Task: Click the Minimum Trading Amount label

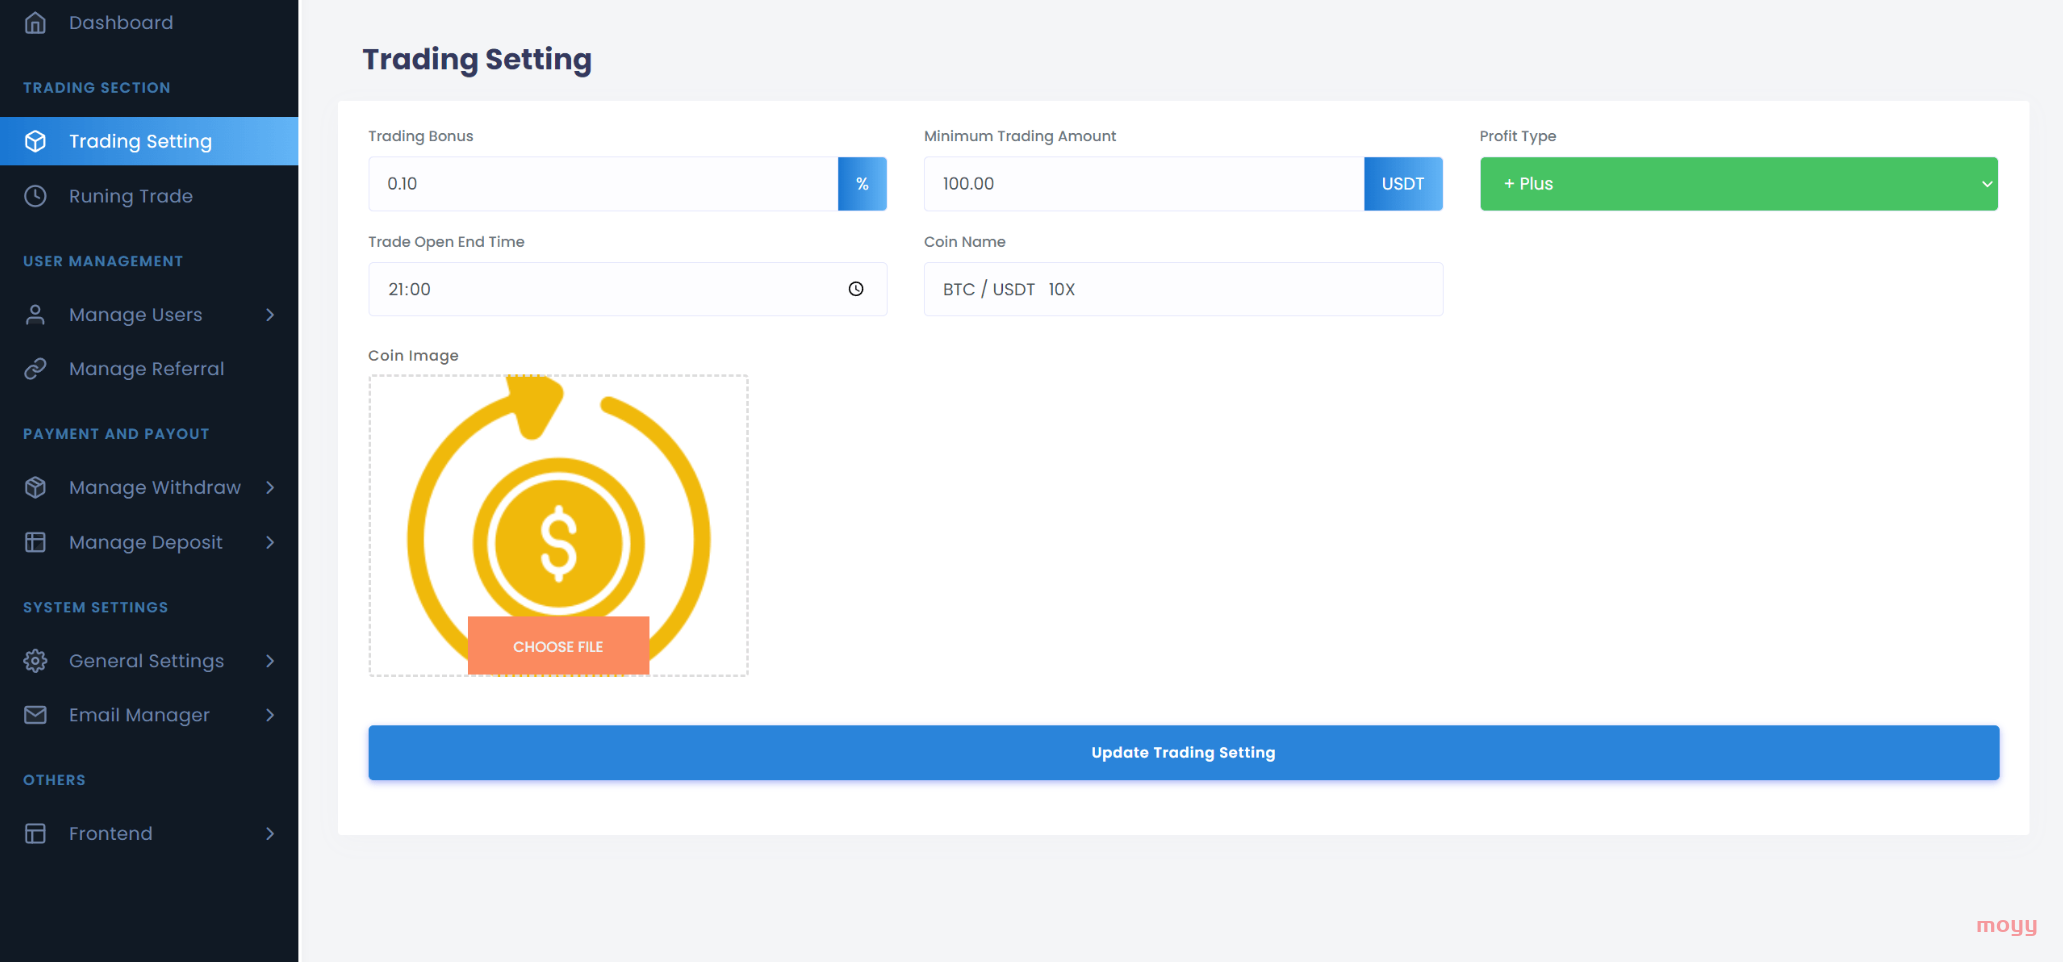Action: tap(1020, 136)
